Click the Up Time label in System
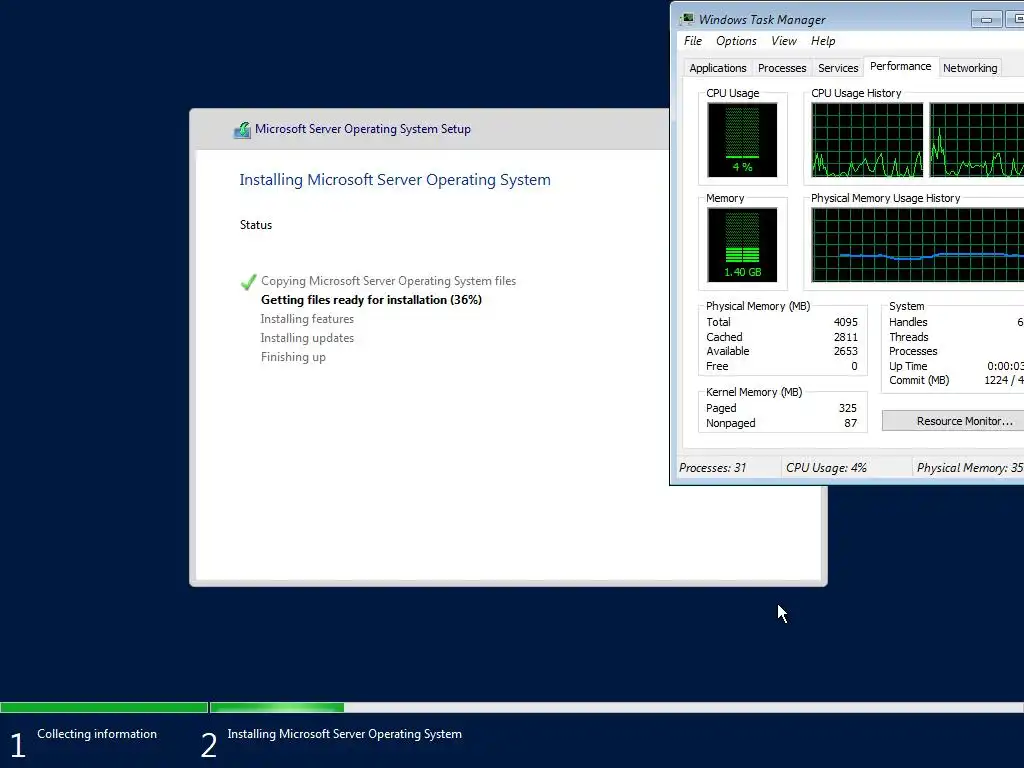This screenshot has height=768, width=1024. pyautogui.click(x=908, y=366)
